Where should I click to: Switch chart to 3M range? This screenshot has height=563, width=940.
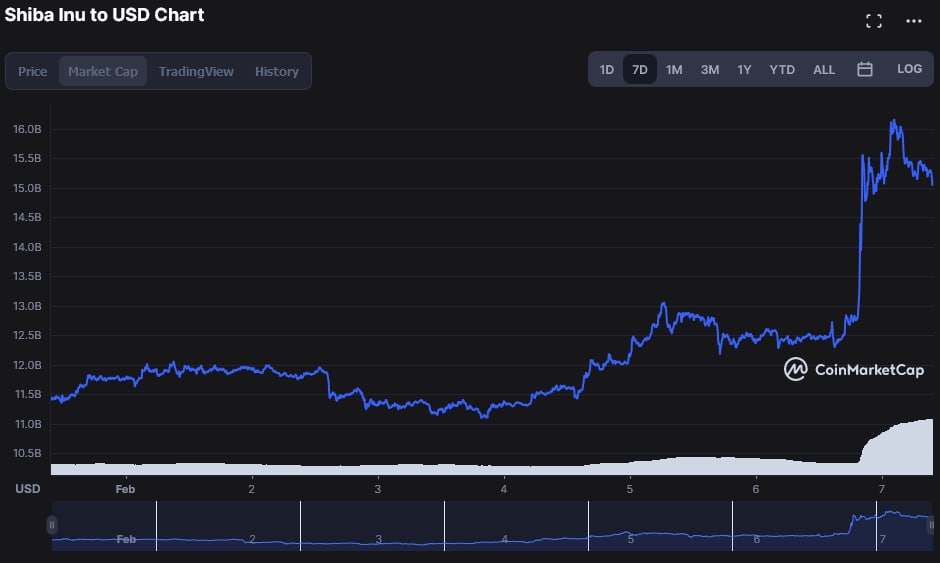(x=709, y=69)
